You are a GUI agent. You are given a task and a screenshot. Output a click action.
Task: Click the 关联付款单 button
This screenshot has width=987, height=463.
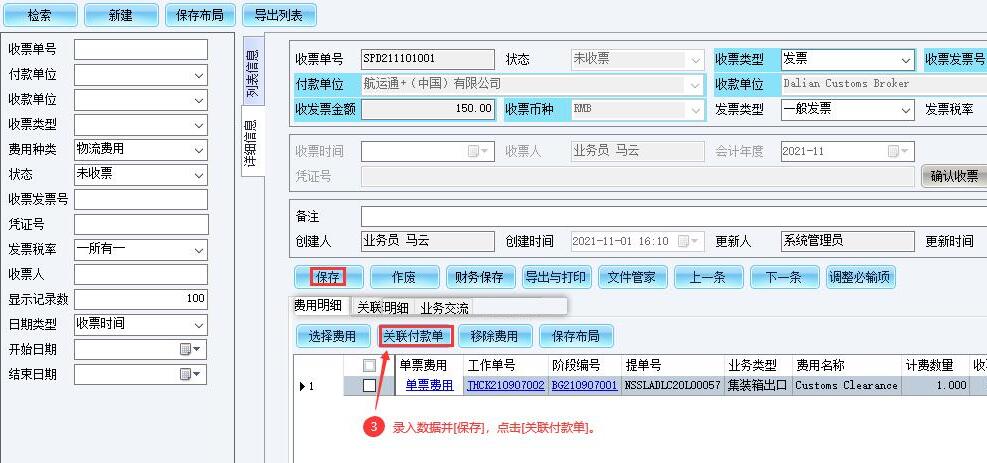tap(415, 336)
